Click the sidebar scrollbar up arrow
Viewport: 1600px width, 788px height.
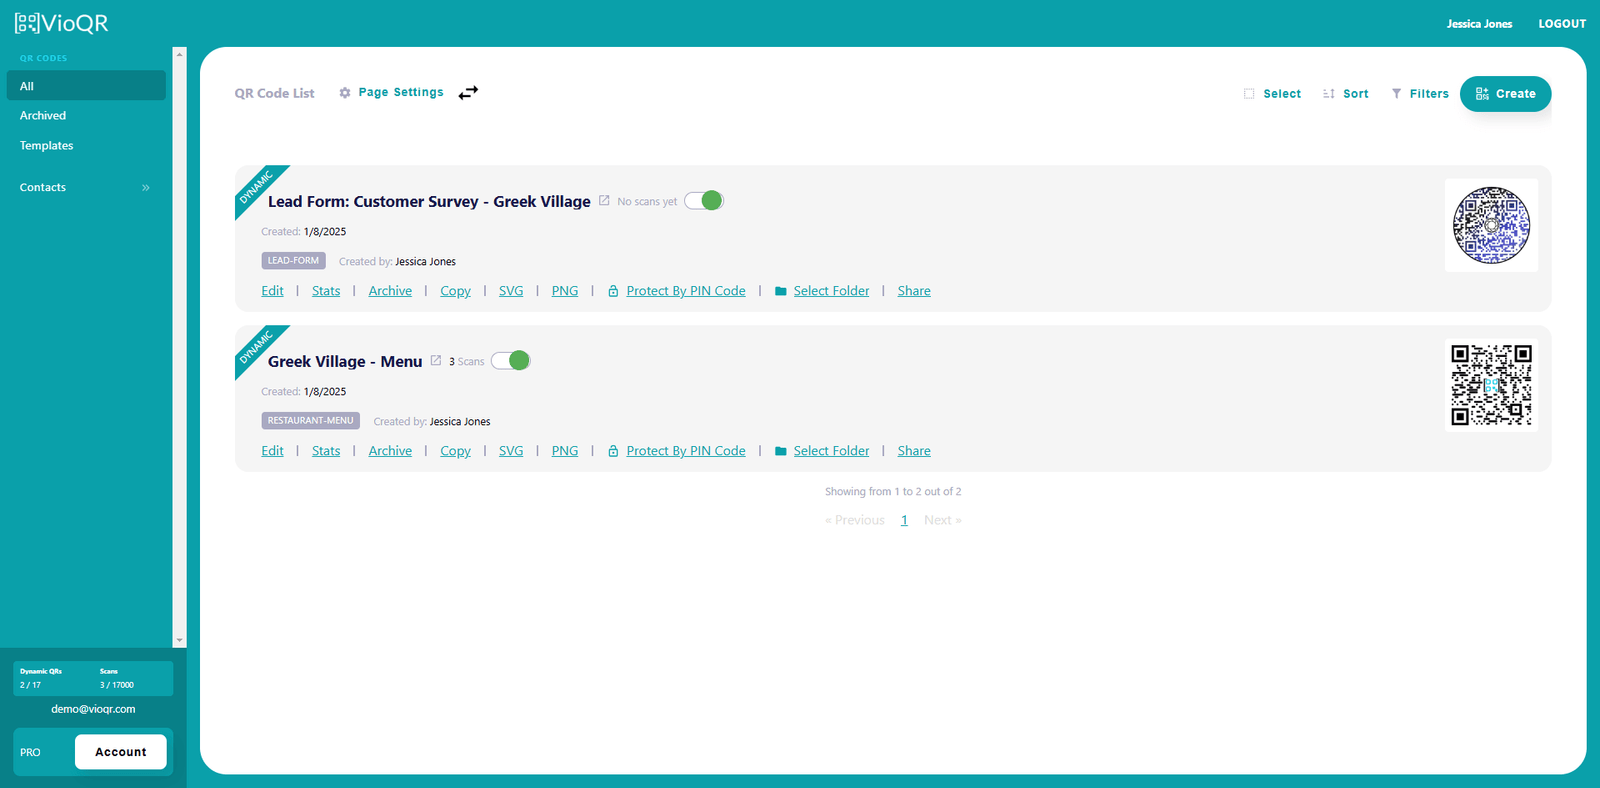(x=179, y=54)
